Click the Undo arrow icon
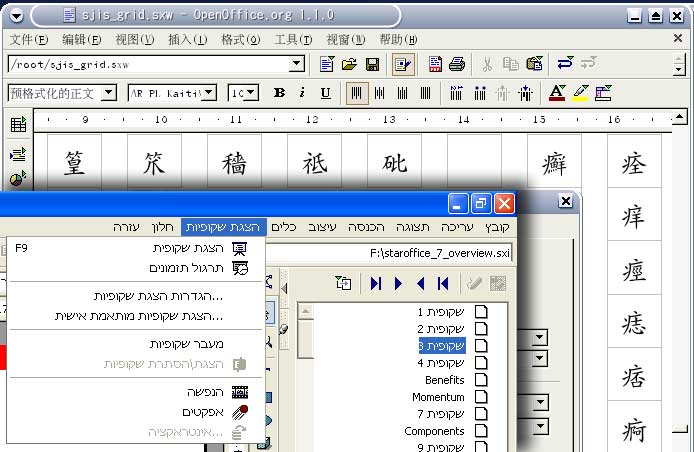 tap(566, 64)
